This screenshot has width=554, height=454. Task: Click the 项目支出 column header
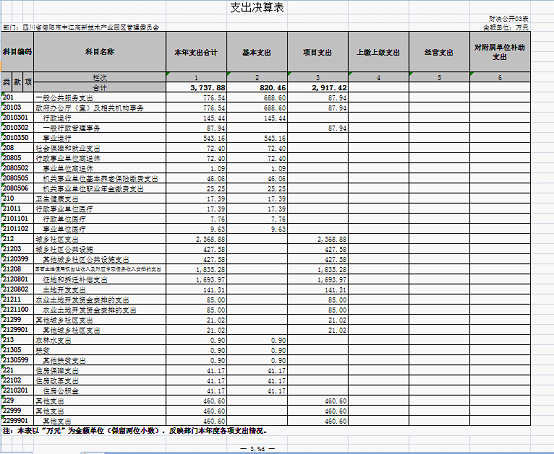[x=318, y=52]
